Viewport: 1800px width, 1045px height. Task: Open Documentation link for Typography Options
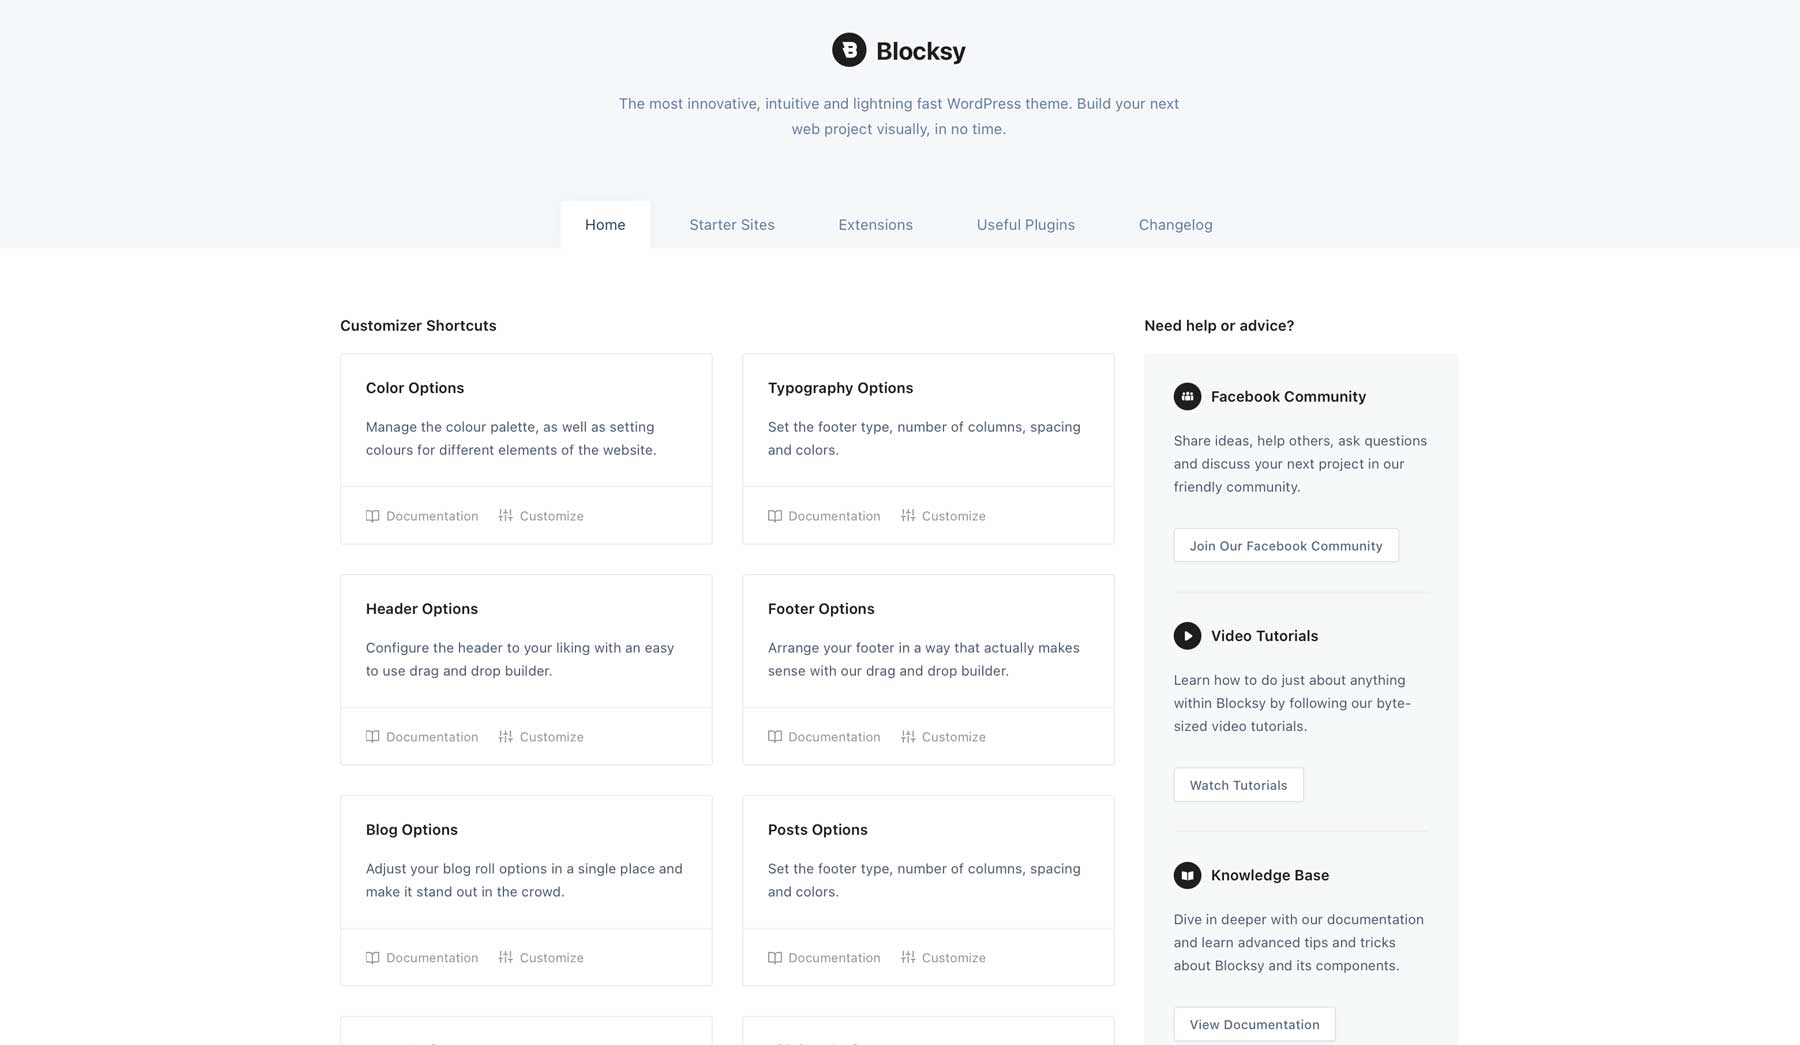tap(824, 516)
